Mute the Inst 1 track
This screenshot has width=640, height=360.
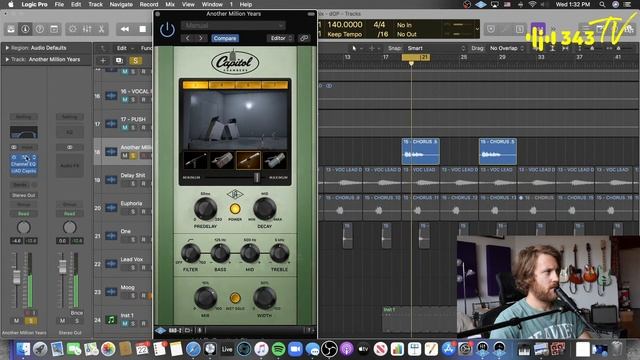coord(125,323)
